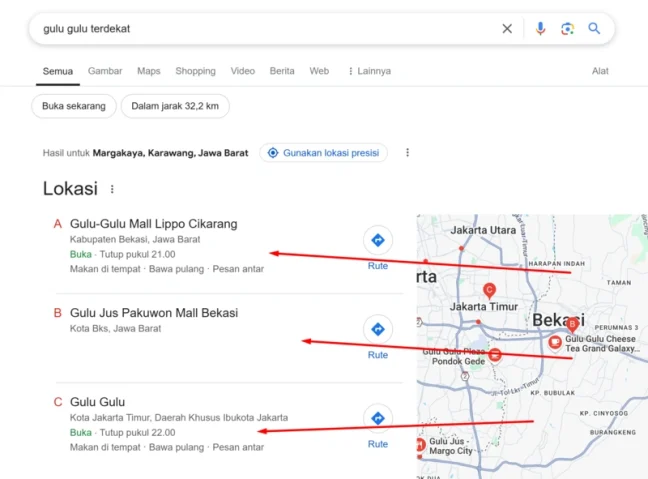Click Rute link under Gulu Gulu Jakarta Timur
The image size is (648, 479).
[x=378, y=444]
